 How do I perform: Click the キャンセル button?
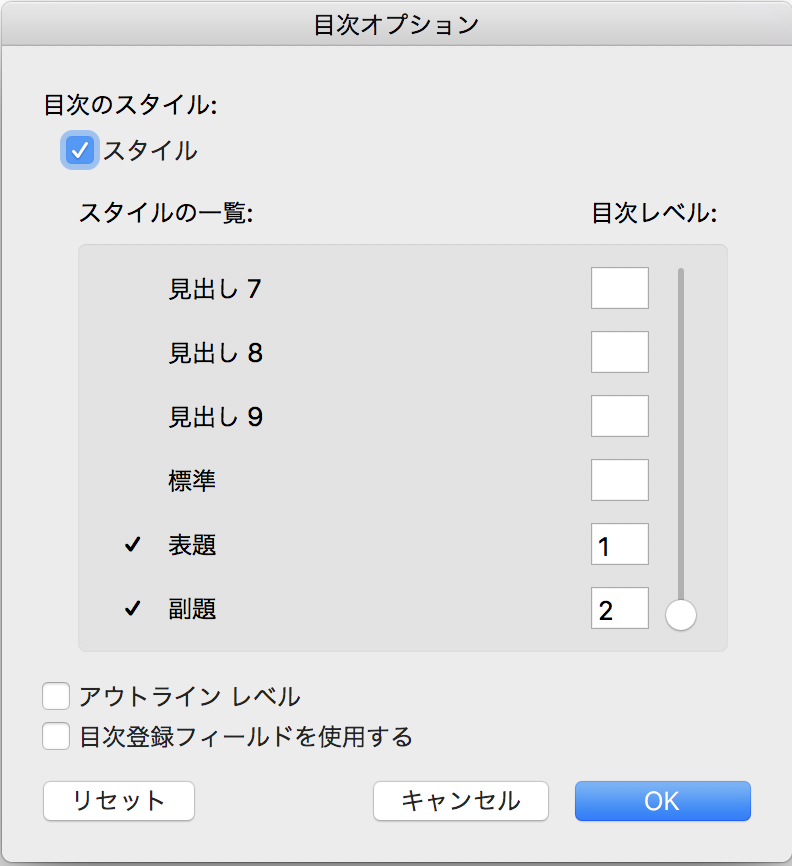click(x=461, y=800)
